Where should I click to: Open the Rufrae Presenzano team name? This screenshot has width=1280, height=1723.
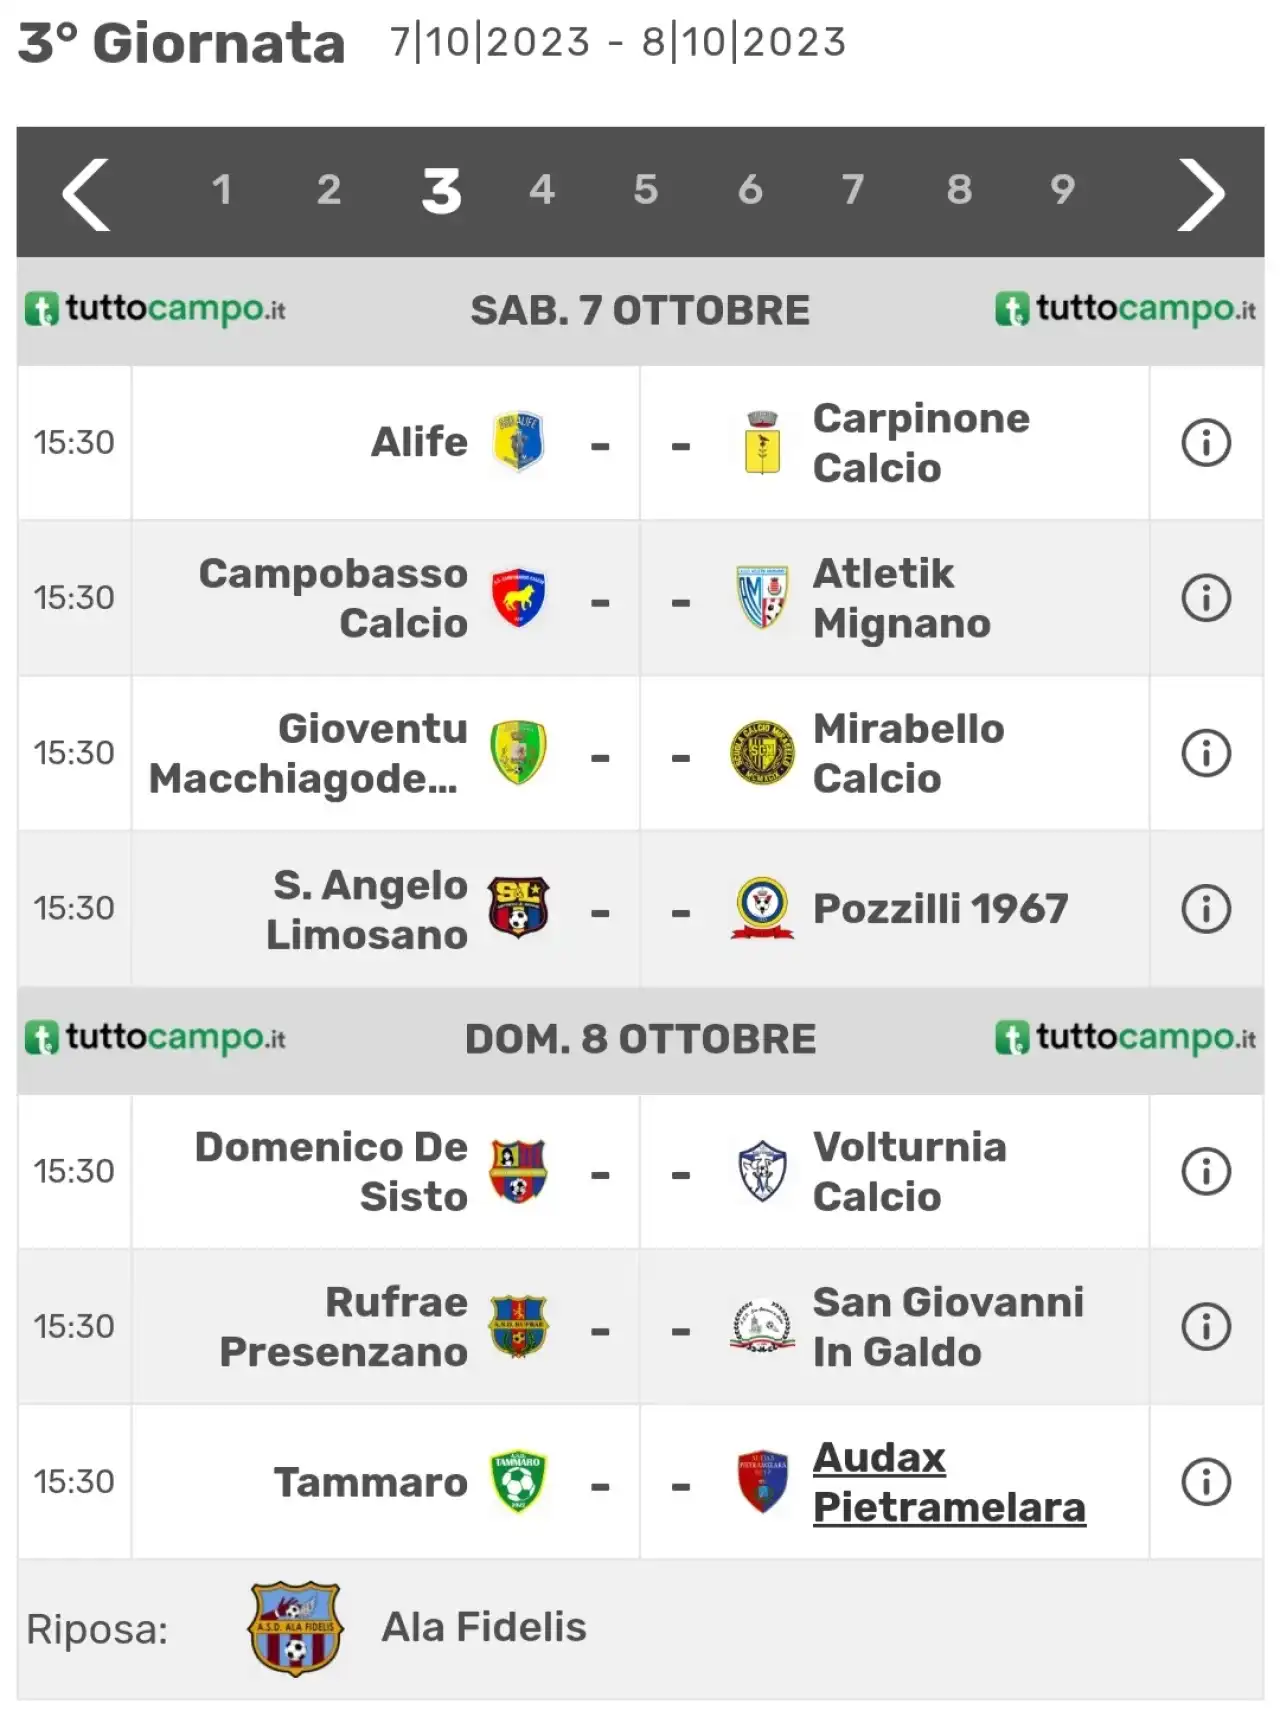coord(343,1327)
